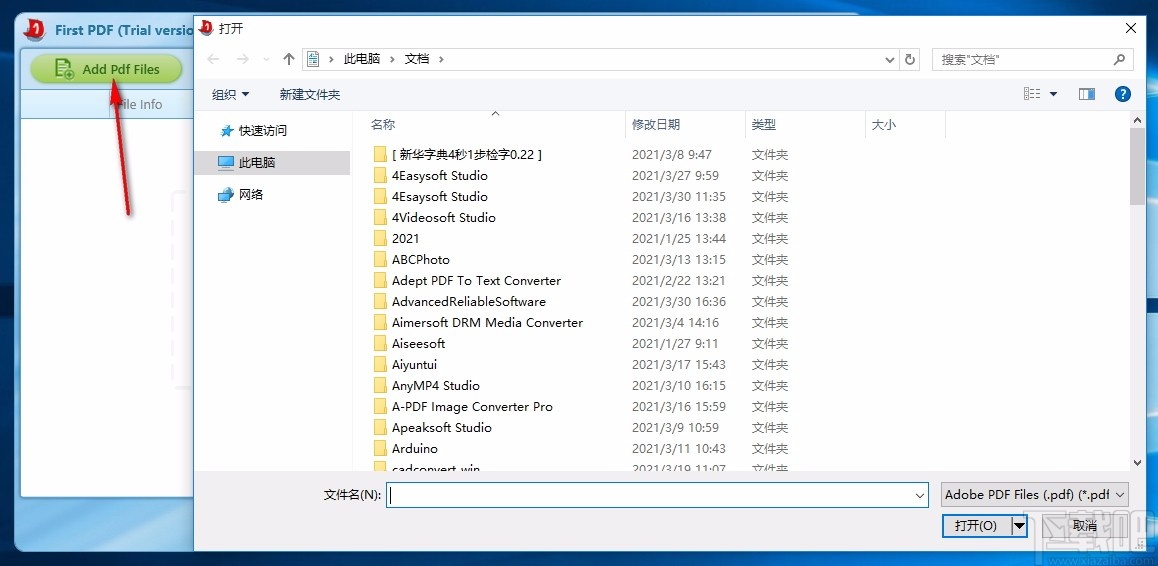Image resolution: width=1158 pixels, height=566 pixels.
Task: Click the scrollbar down arrow
Action: (x=1137, y=463)
